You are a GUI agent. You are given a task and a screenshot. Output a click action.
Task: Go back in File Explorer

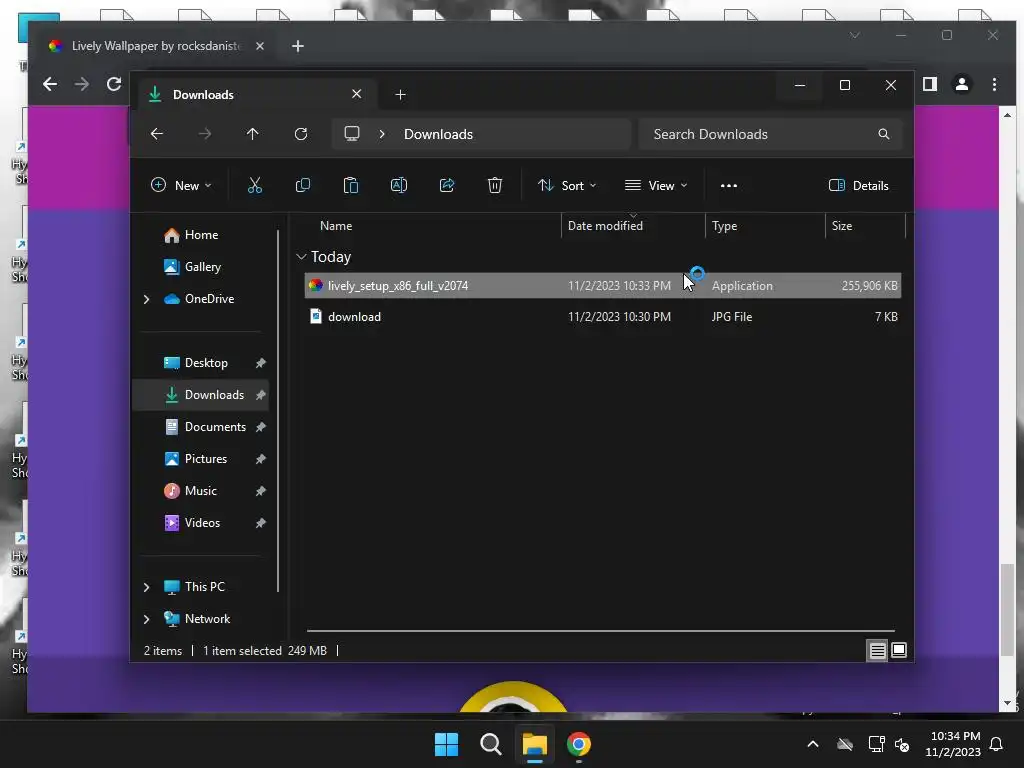[x=157, y=134]
